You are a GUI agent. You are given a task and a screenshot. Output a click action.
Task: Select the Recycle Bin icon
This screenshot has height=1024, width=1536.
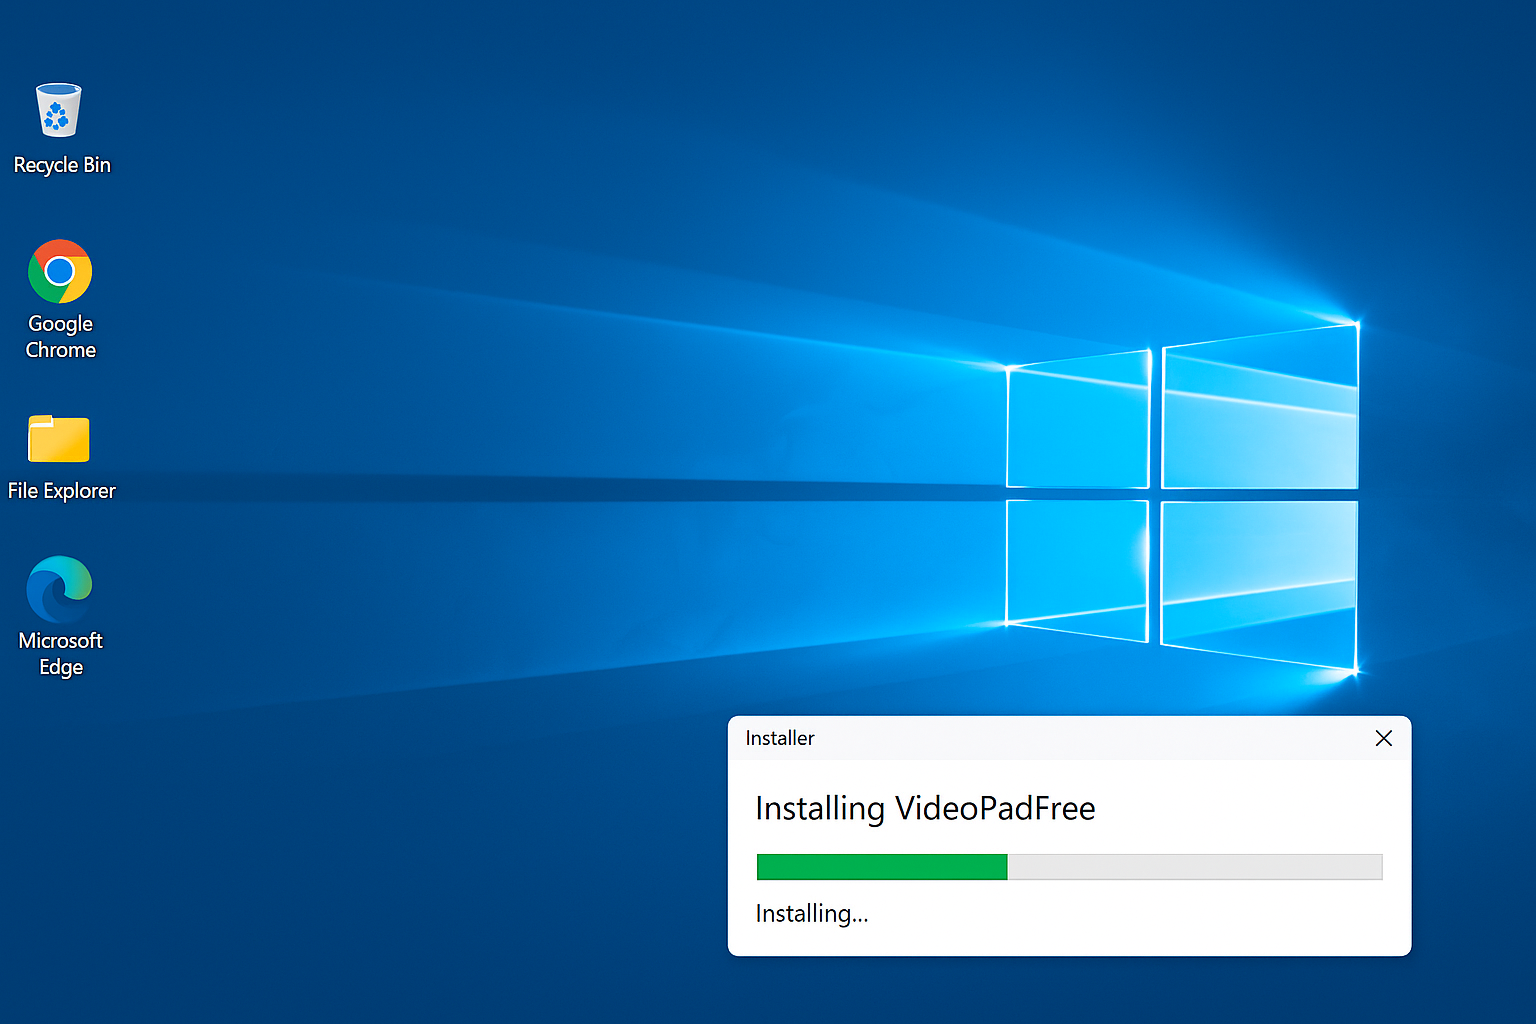pos(60,110)
